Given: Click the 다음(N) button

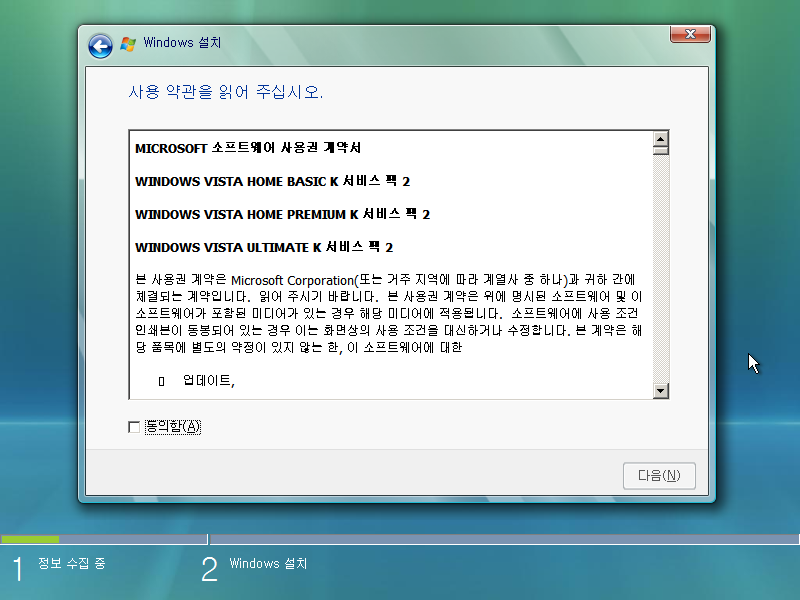Looking at the screenshot, I should tap(659, 476).
